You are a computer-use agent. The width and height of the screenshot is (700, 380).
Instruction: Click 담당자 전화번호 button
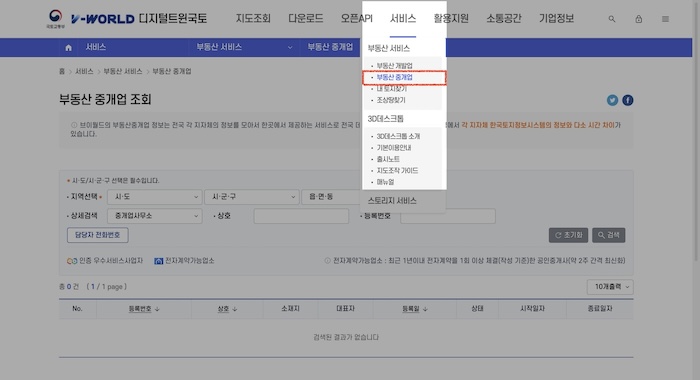tap(97, 235)
